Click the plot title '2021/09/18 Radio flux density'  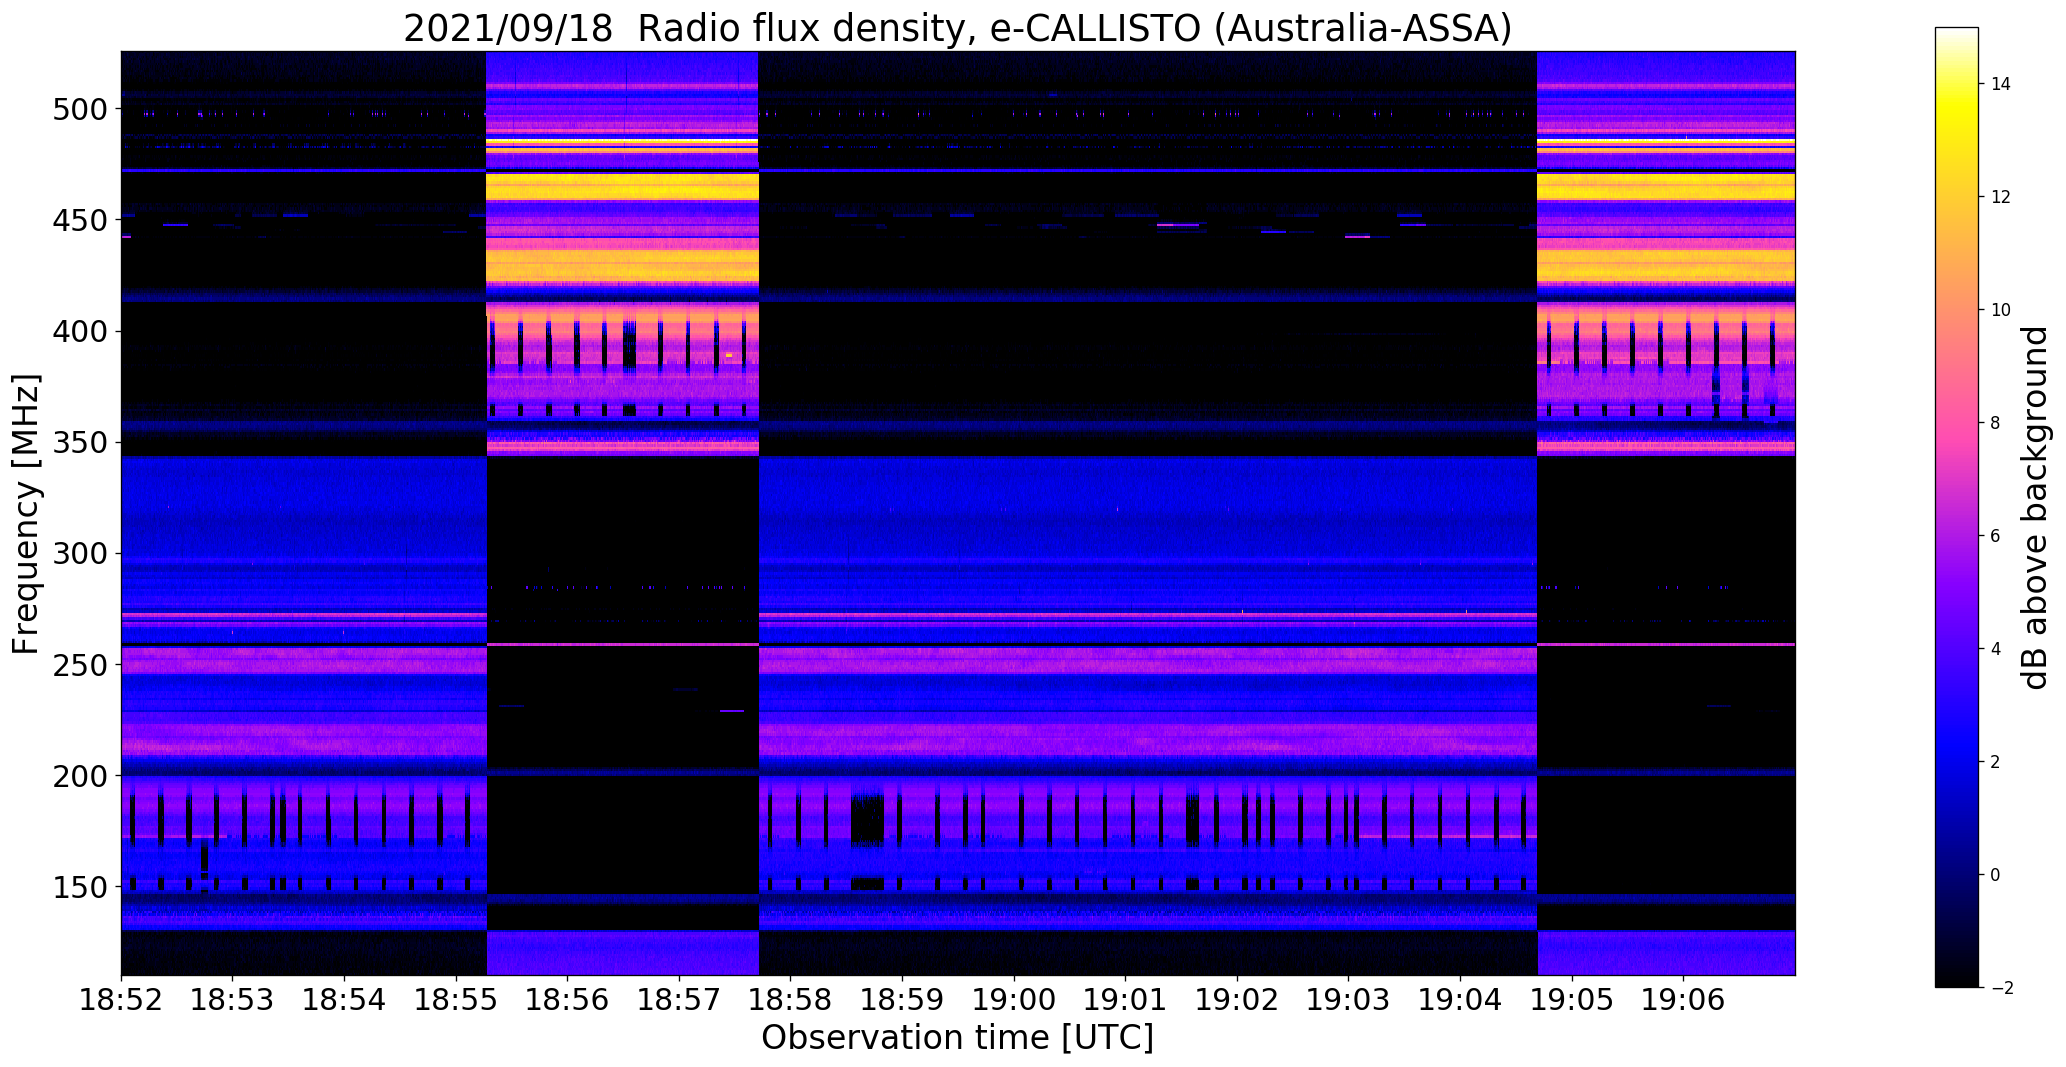(x=690, y=29)
